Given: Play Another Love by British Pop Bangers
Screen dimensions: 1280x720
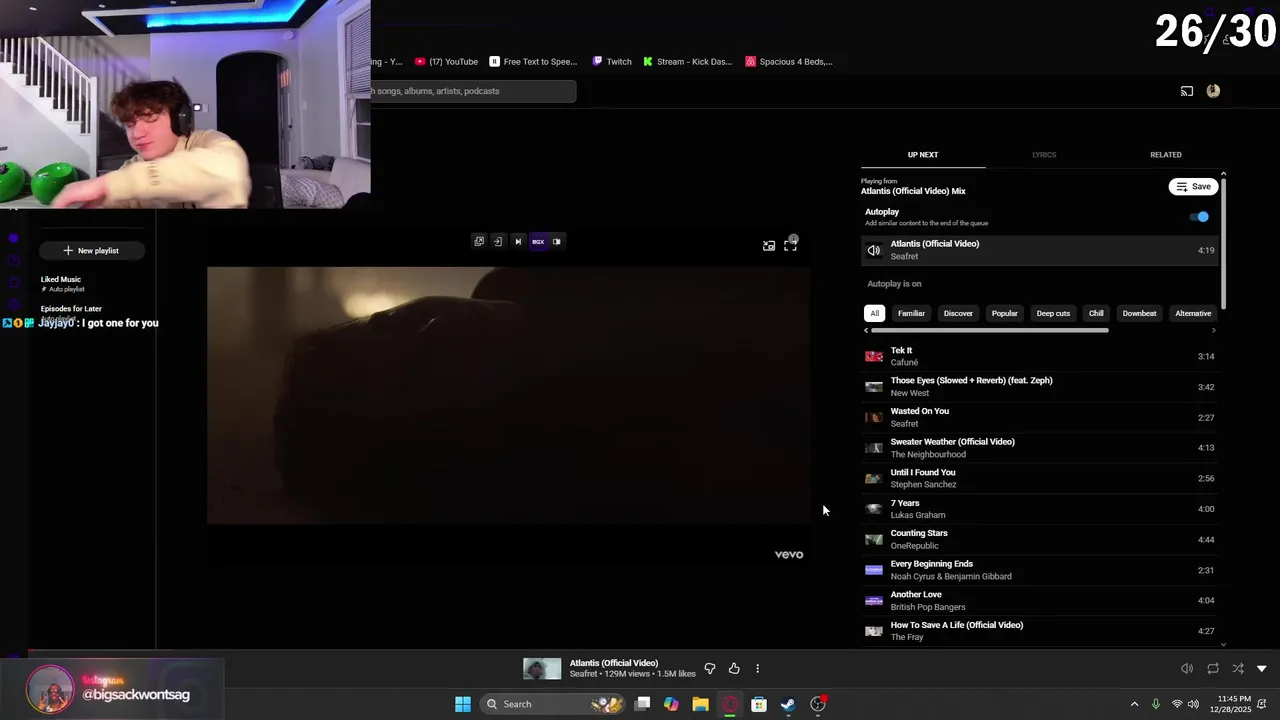Looking at the screenshot, I should [1040, 600].
